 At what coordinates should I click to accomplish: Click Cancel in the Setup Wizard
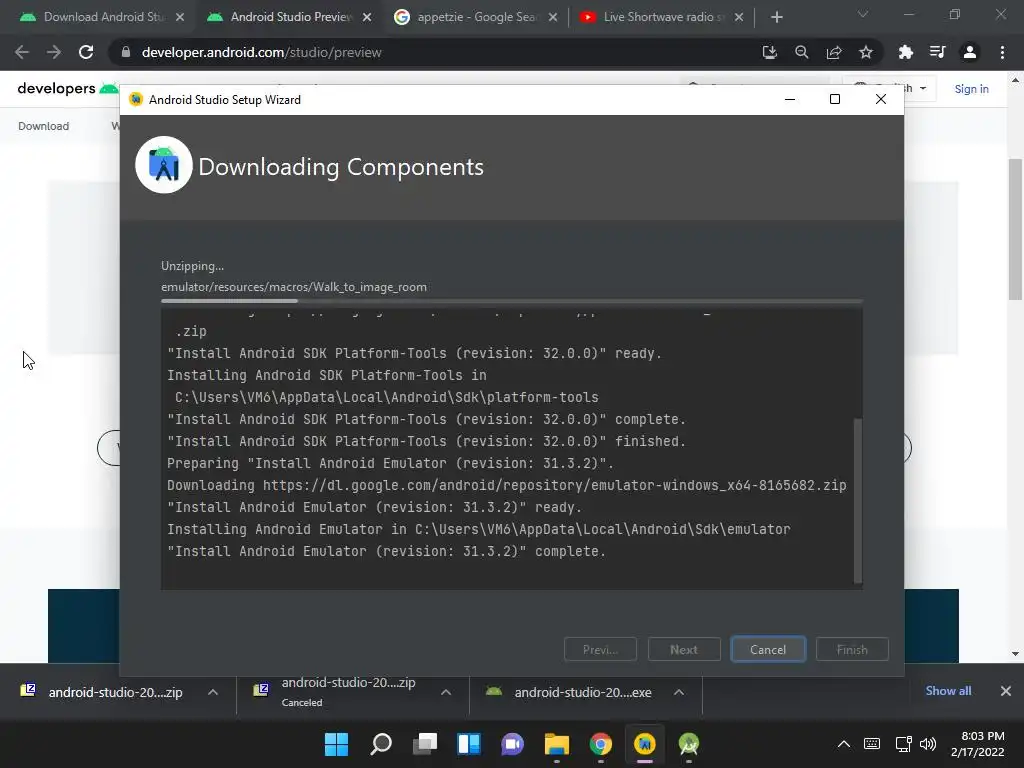point(768,649)
